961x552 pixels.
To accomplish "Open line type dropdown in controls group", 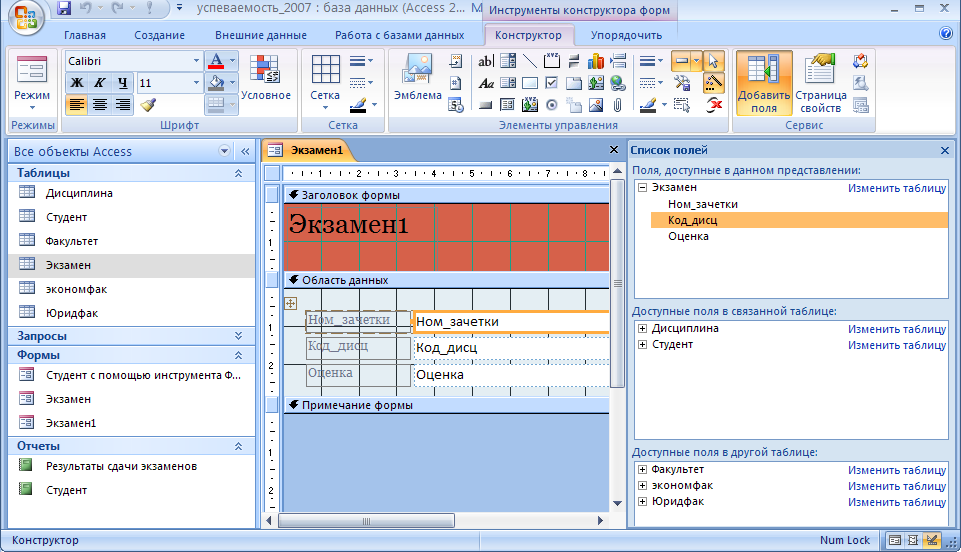I will pos(651,83).
